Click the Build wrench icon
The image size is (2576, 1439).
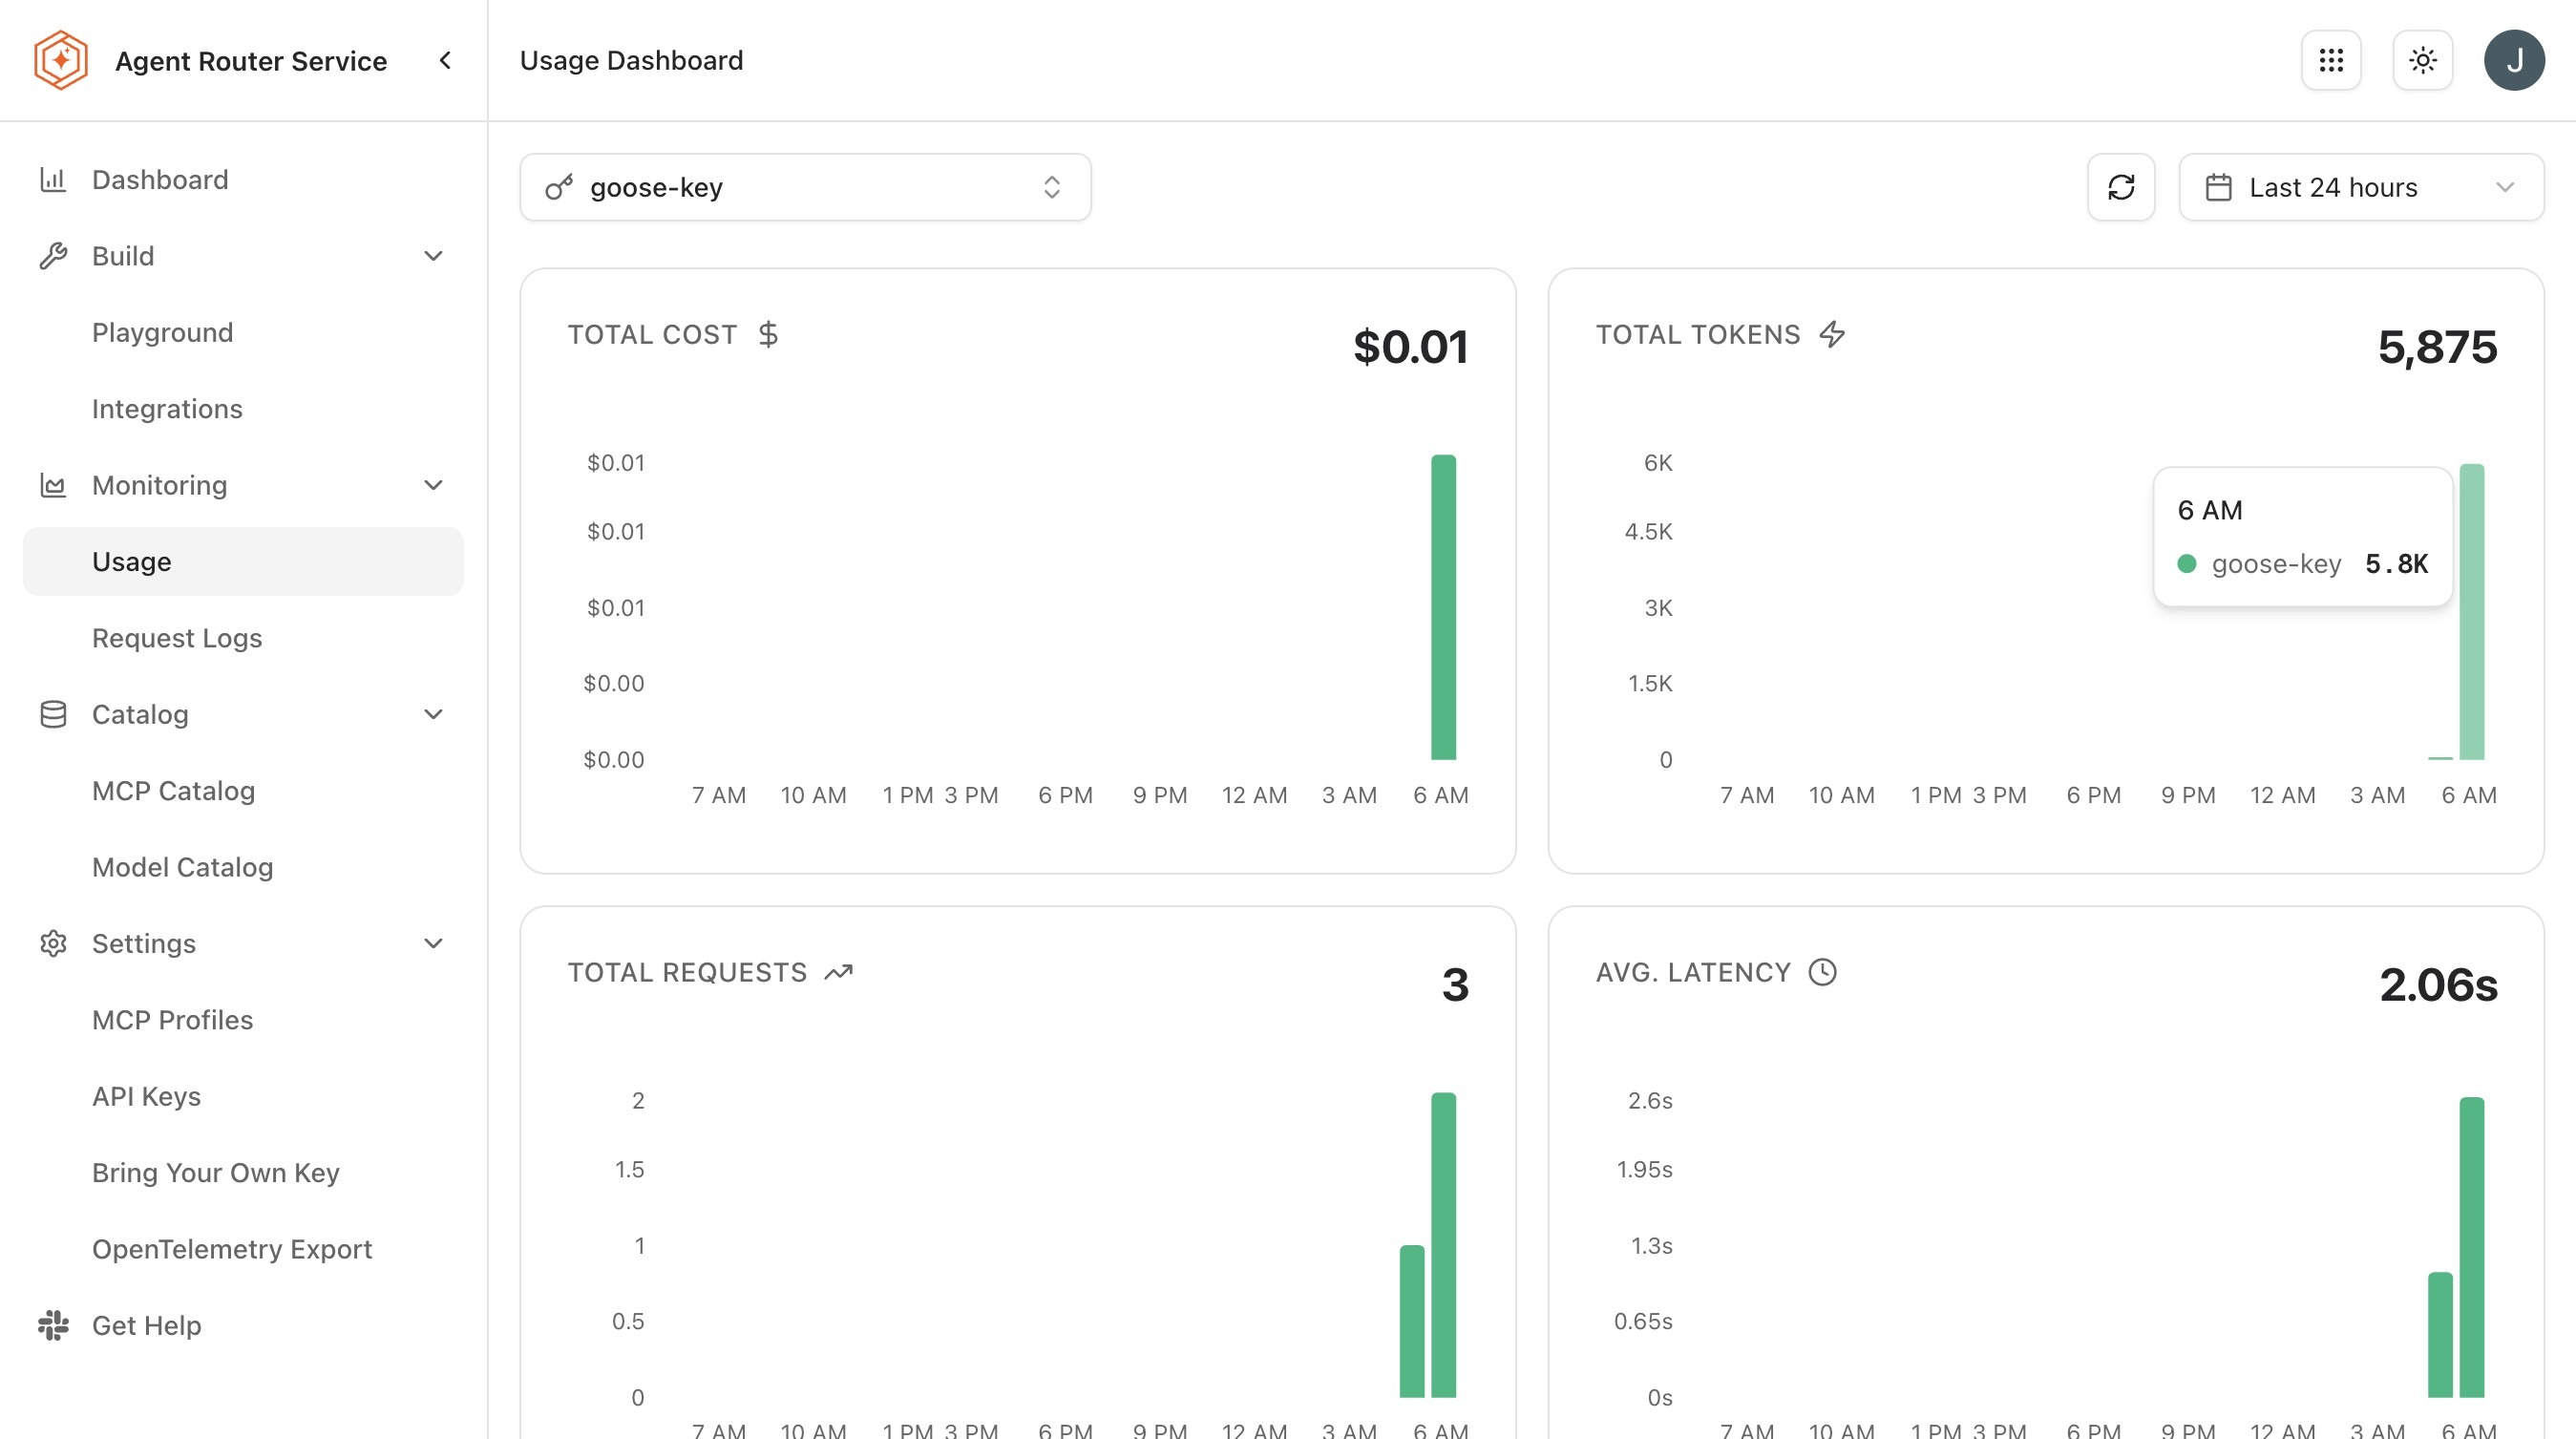click(53, 256)
